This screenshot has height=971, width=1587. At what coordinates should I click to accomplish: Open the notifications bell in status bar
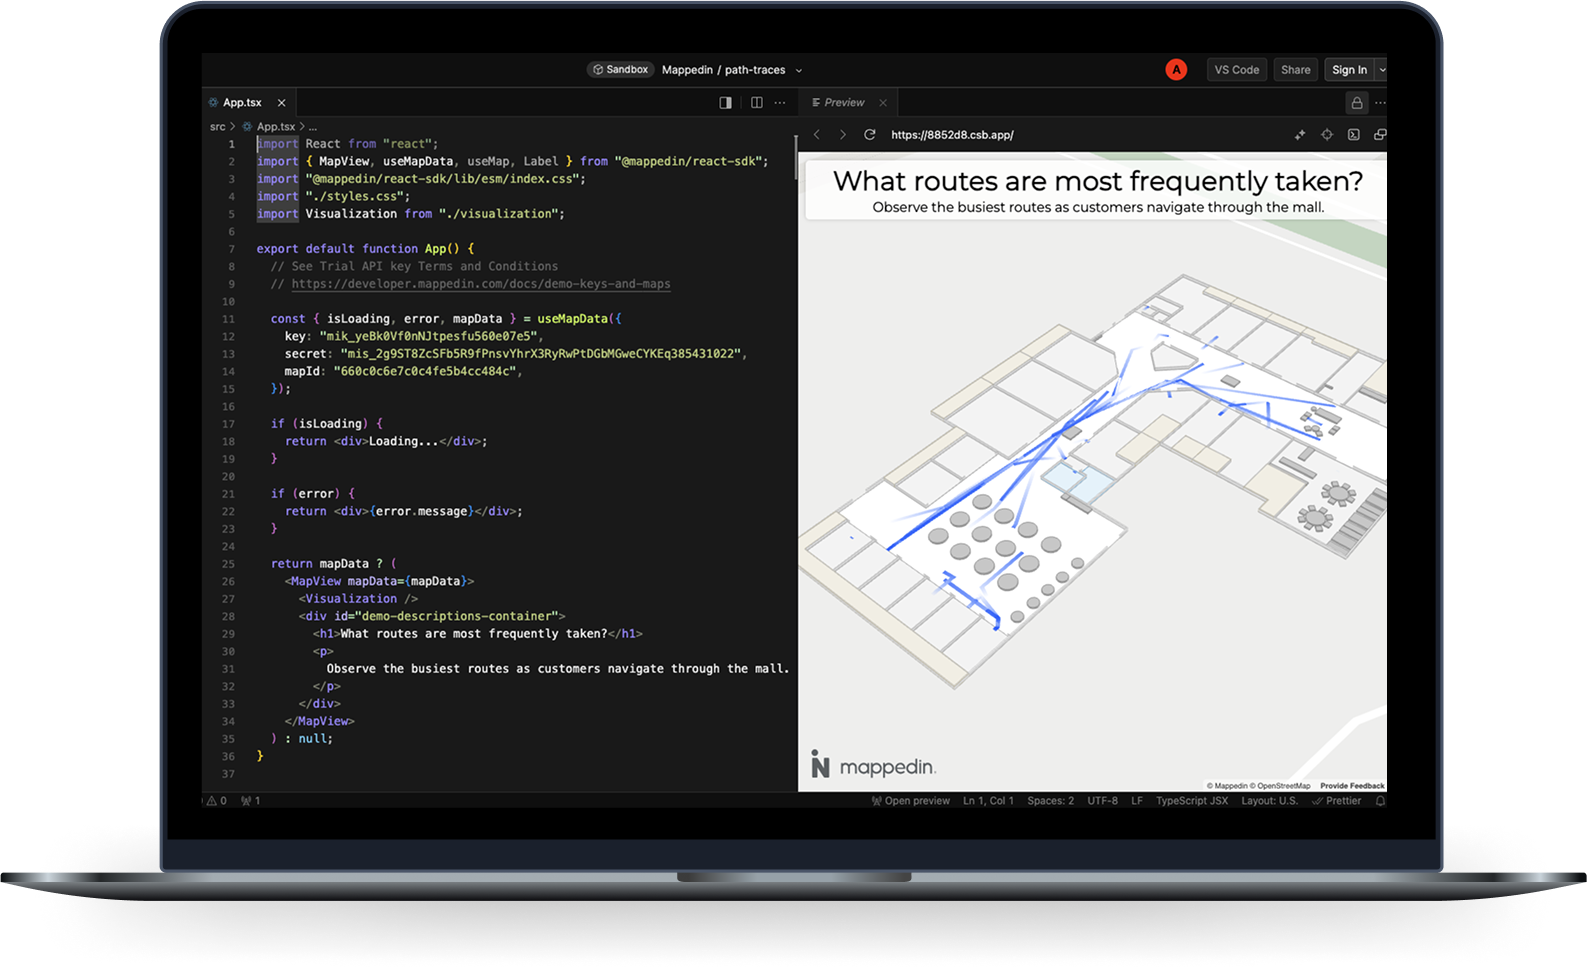point(1380,801)
